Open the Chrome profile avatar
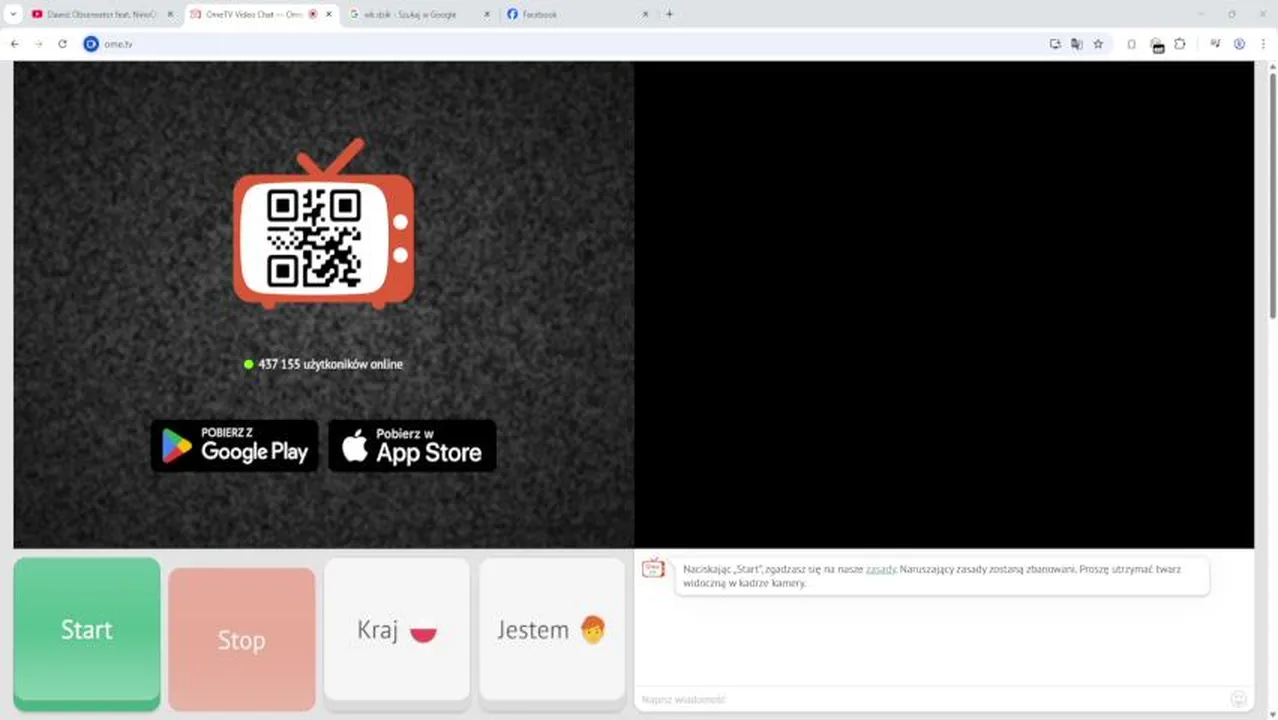The image size is (1278, 720). click(x=1239, y=44)
